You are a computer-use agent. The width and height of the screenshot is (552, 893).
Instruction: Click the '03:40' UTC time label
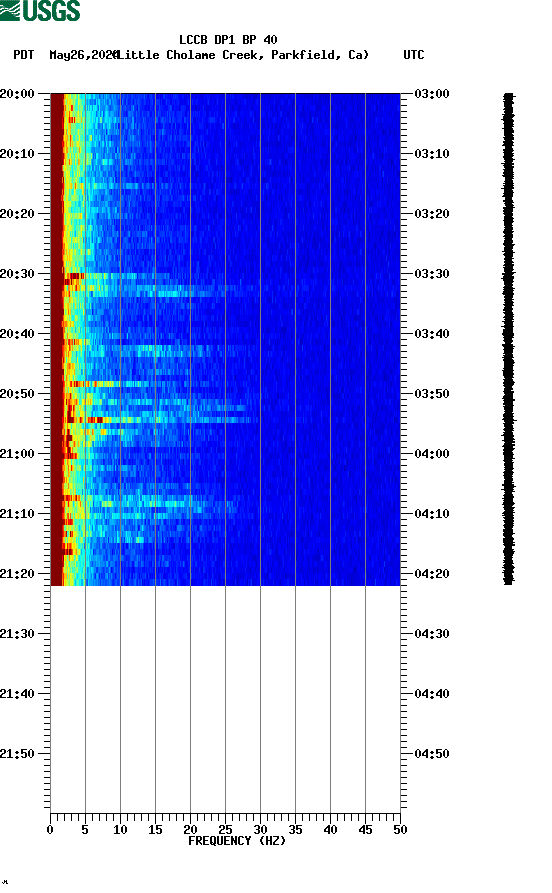pos(432,334)
